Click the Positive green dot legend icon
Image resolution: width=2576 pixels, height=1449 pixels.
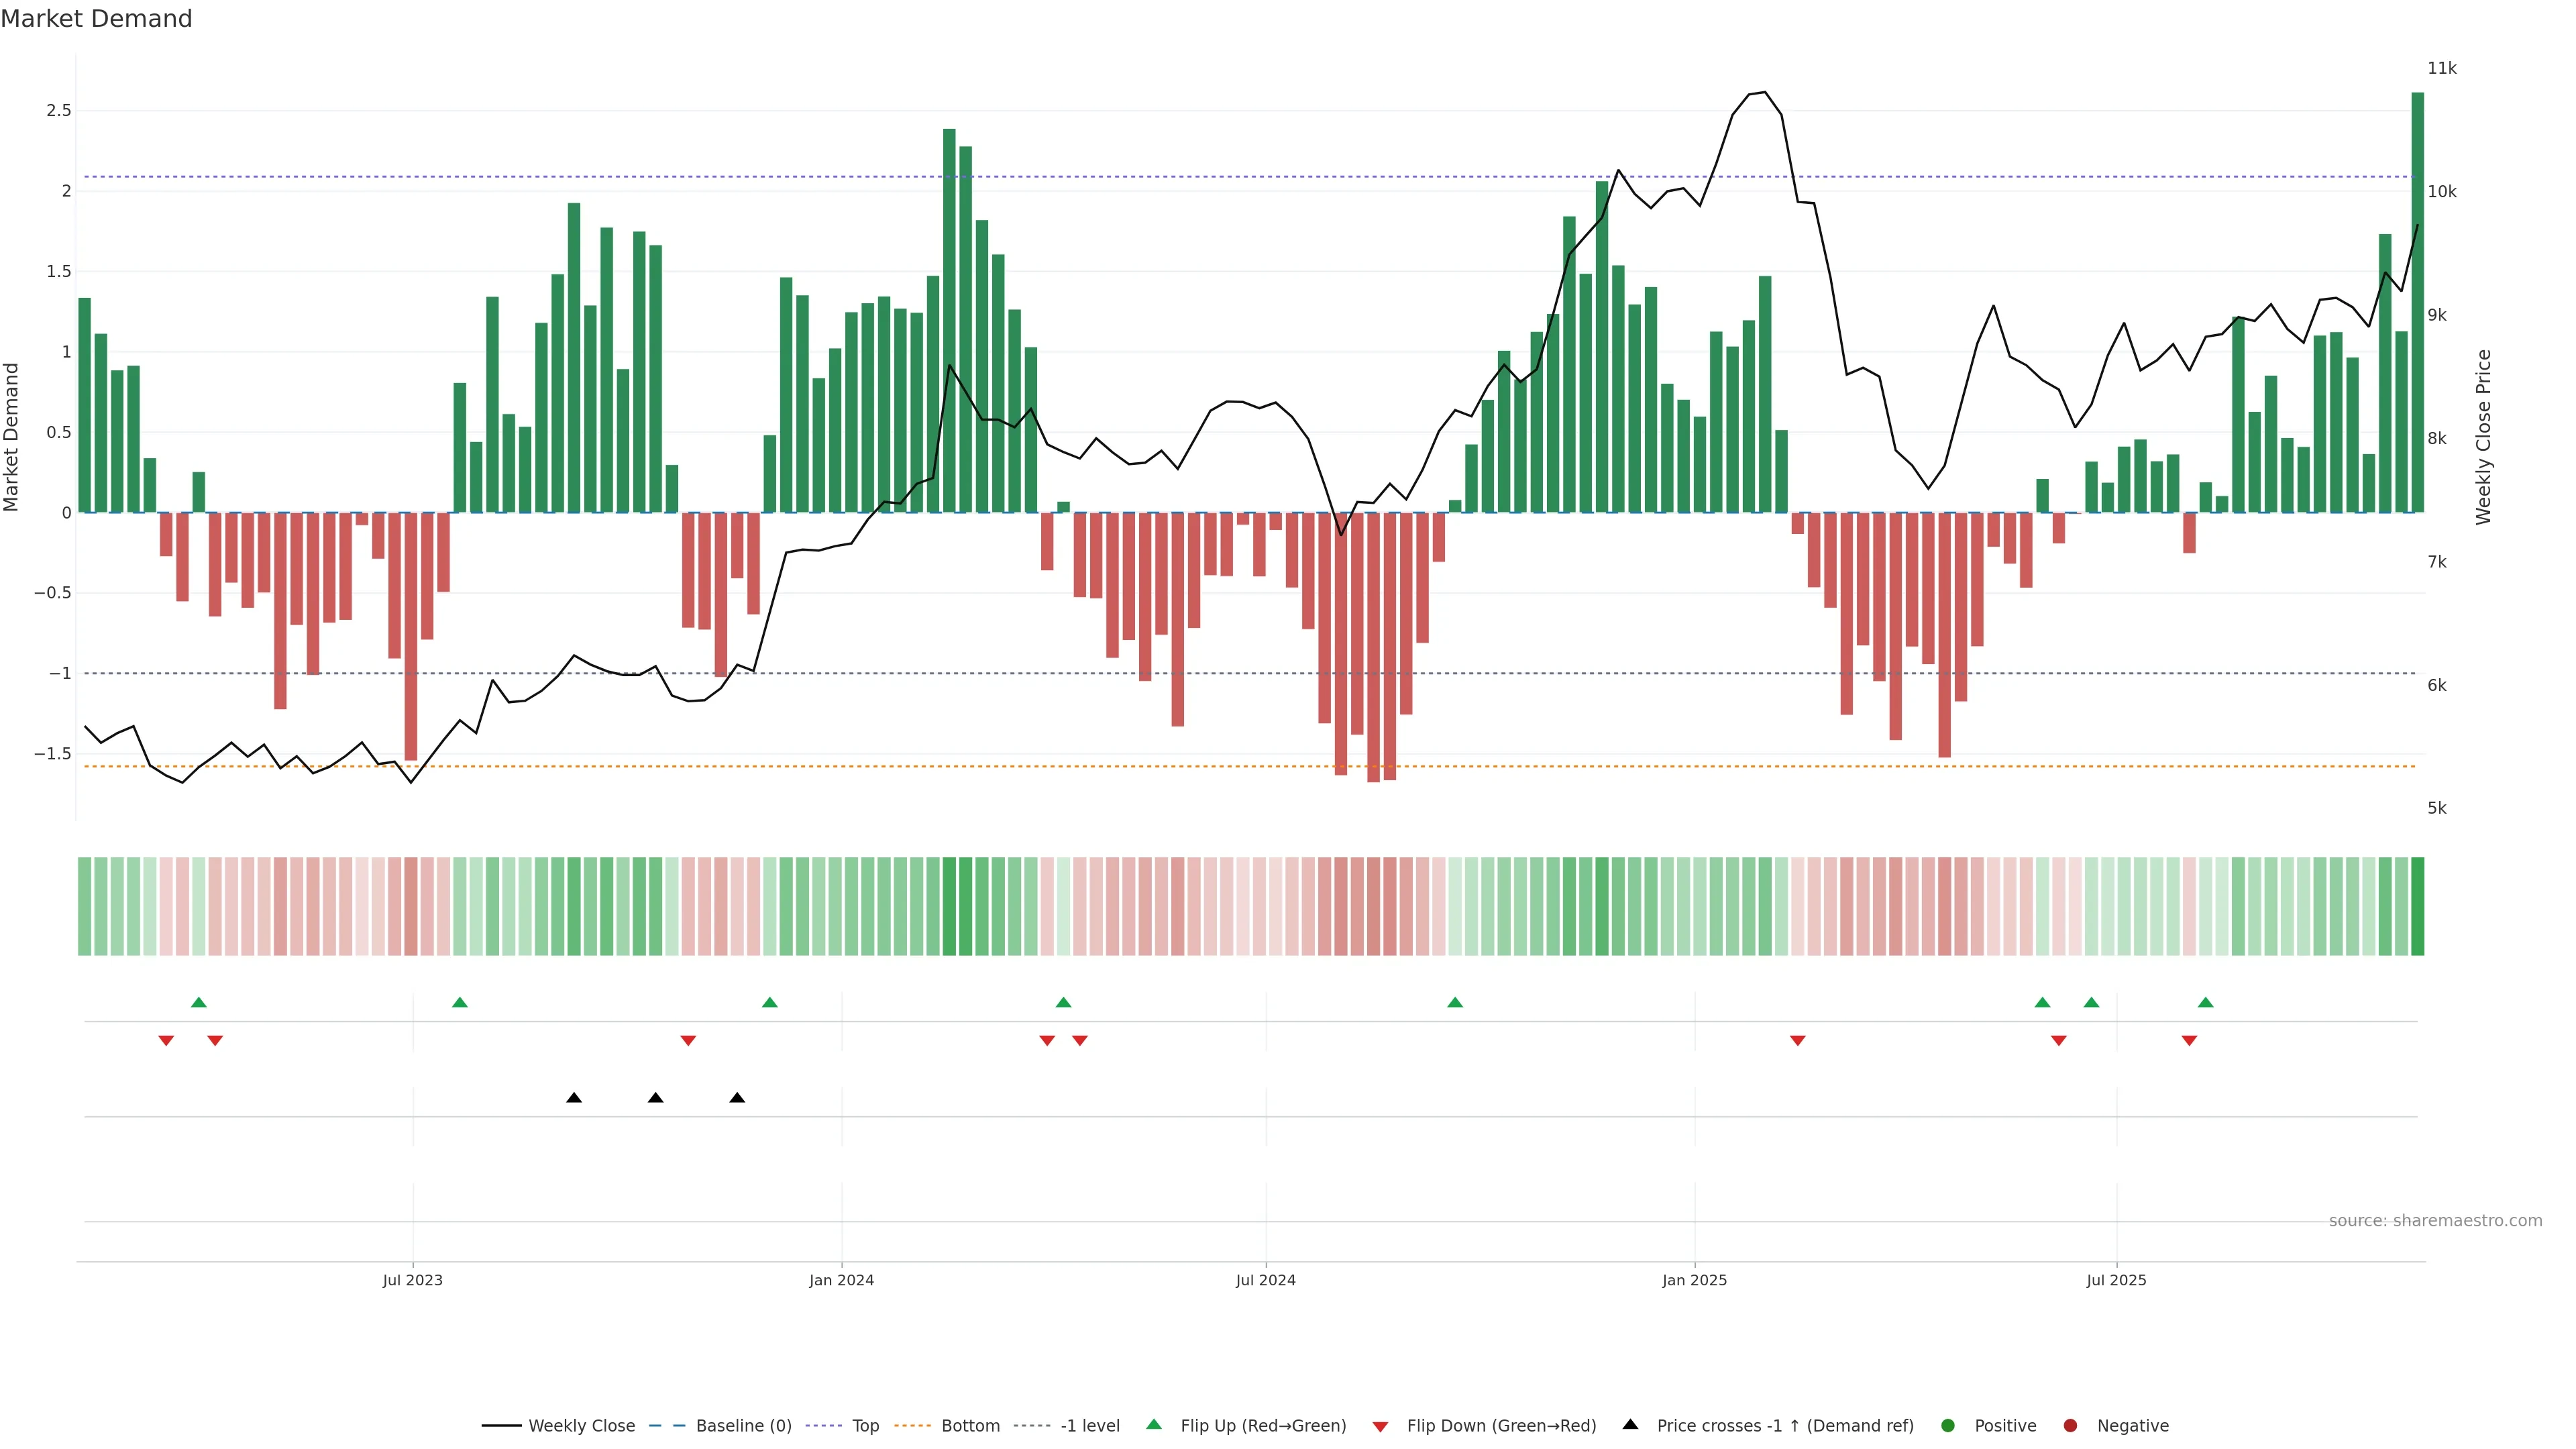1947,1425
